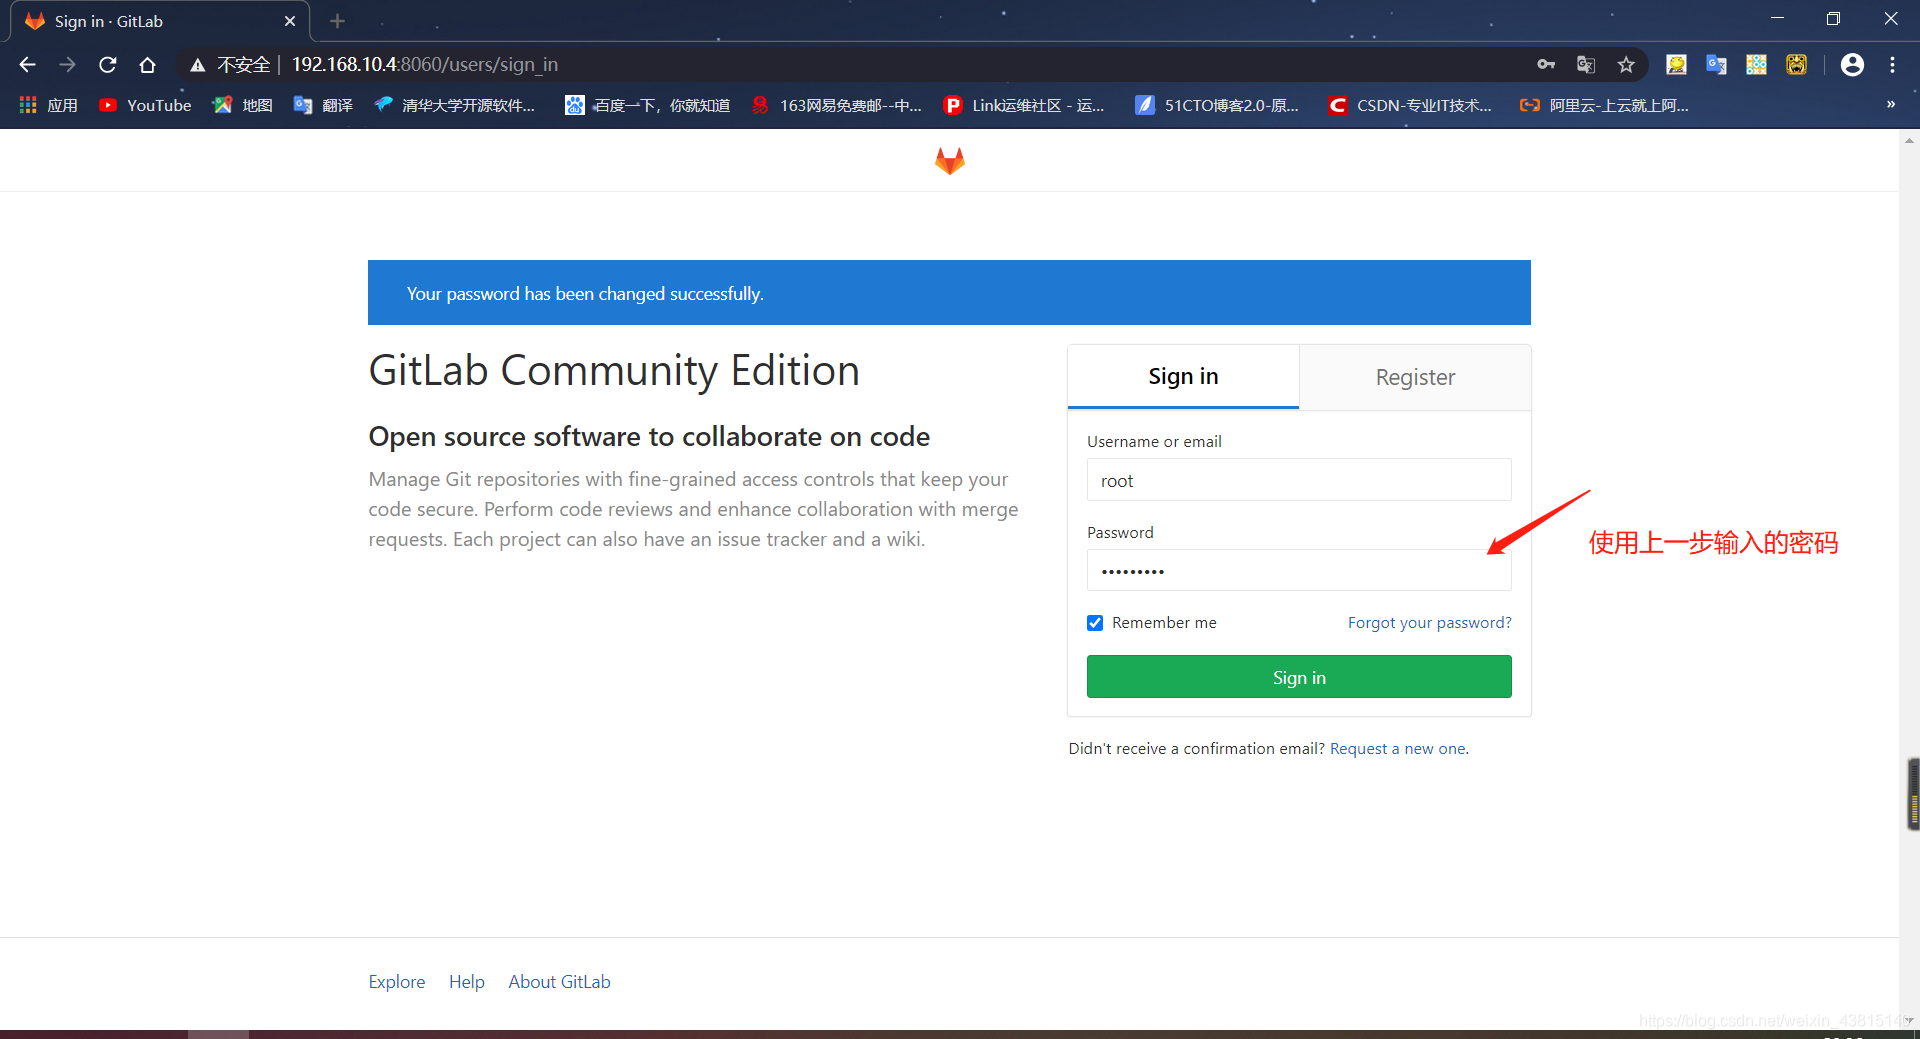Minimize the browser window
The image size is (1920, 1039).
click(x=1777, y=19)
